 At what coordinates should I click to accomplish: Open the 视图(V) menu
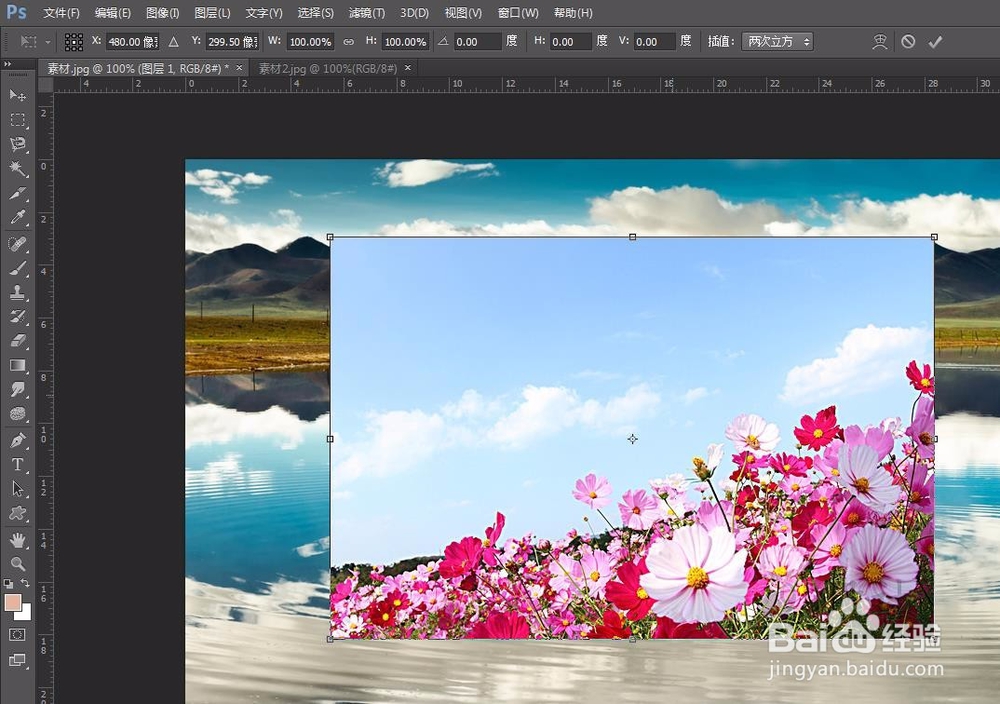463,13
